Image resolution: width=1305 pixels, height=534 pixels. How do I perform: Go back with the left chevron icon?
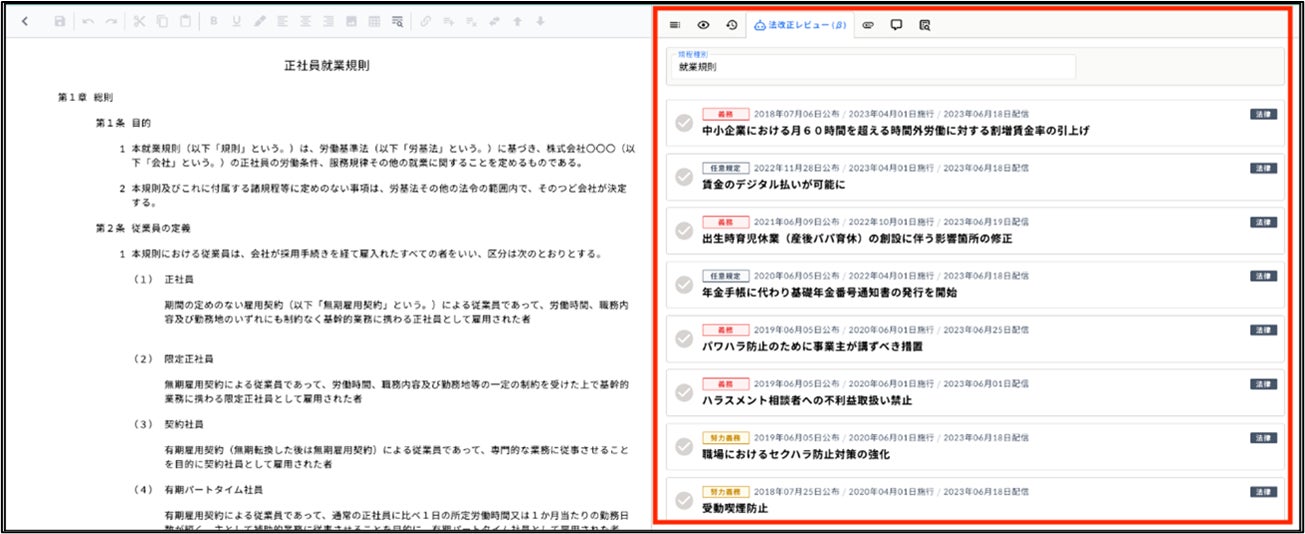[25, 21]
